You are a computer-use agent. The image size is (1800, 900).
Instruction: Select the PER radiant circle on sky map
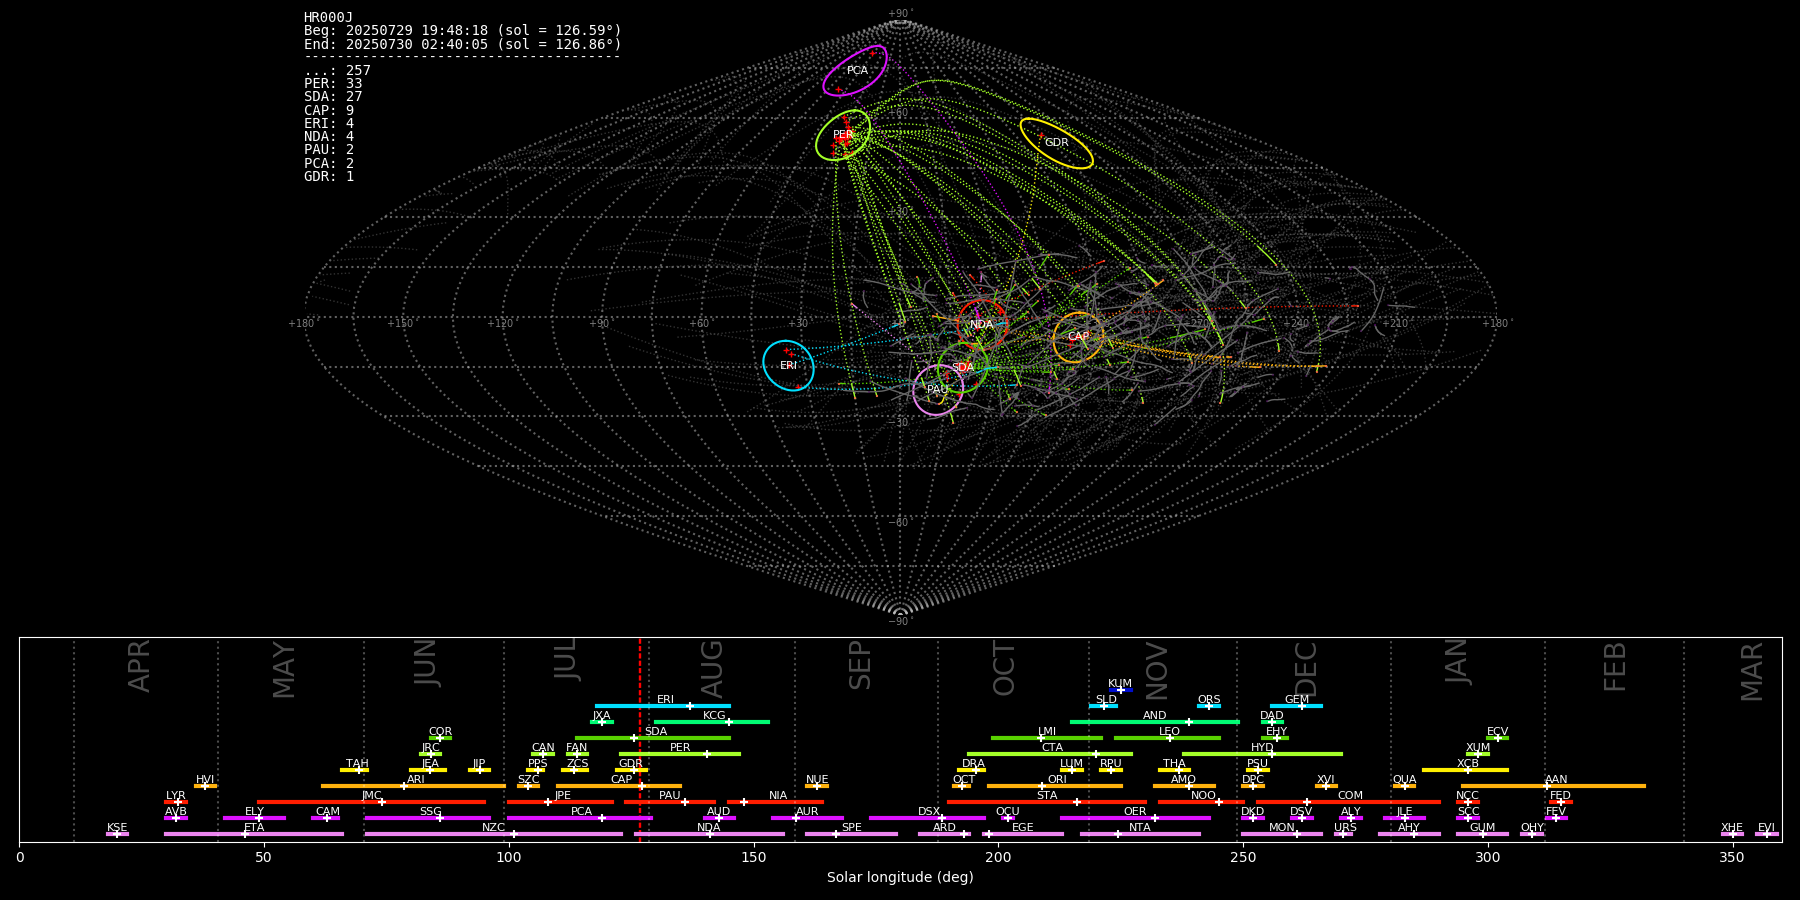843,135
